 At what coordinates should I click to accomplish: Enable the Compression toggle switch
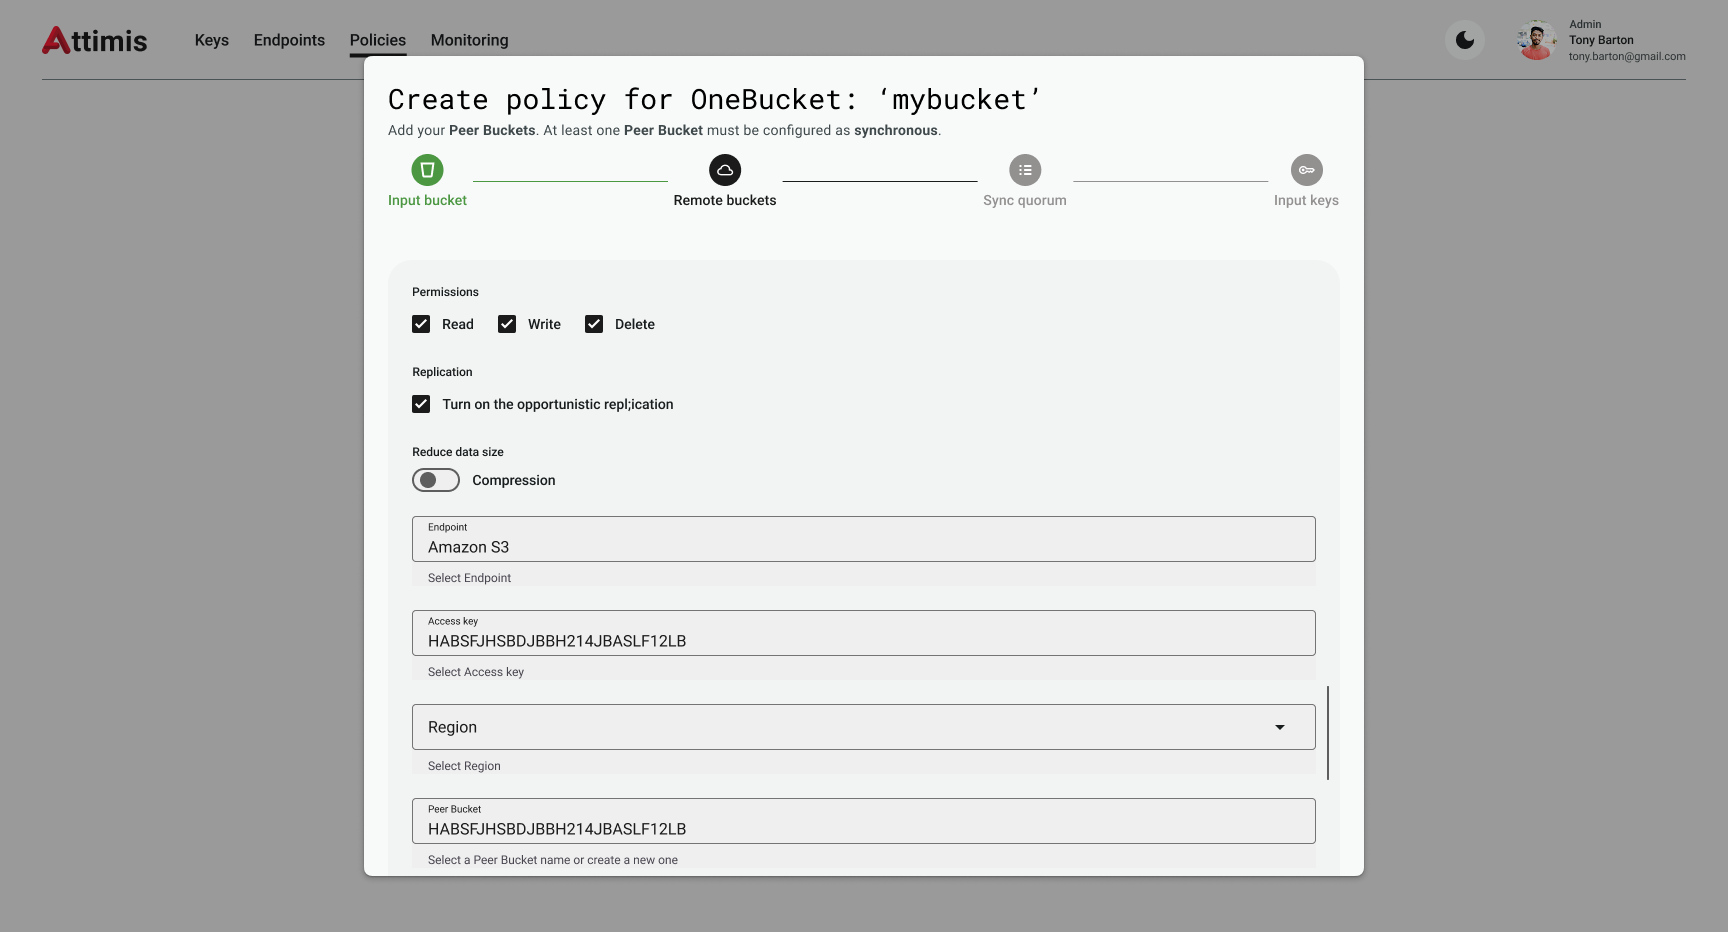[436, 480]
